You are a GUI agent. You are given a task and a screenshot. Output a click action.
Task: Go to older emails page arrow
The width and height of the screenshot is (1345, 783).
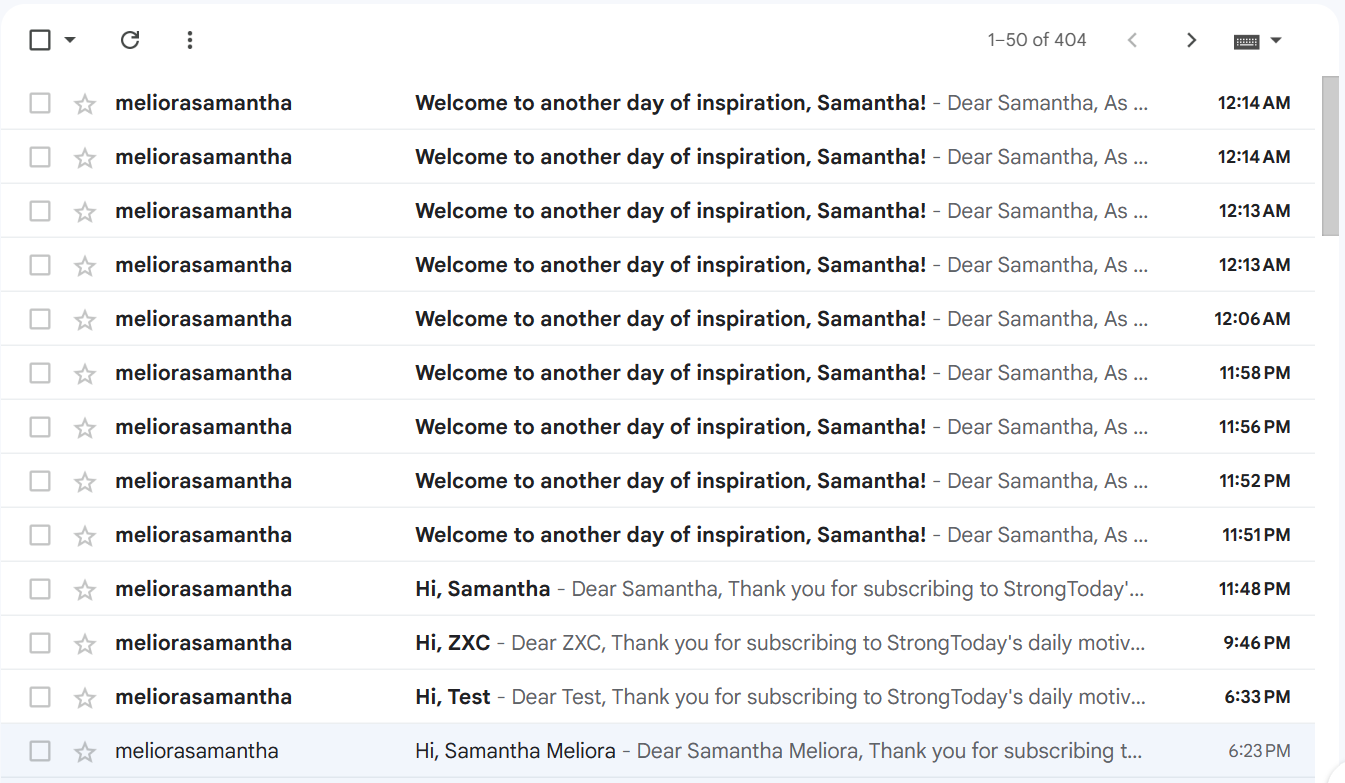[1191, 40]
